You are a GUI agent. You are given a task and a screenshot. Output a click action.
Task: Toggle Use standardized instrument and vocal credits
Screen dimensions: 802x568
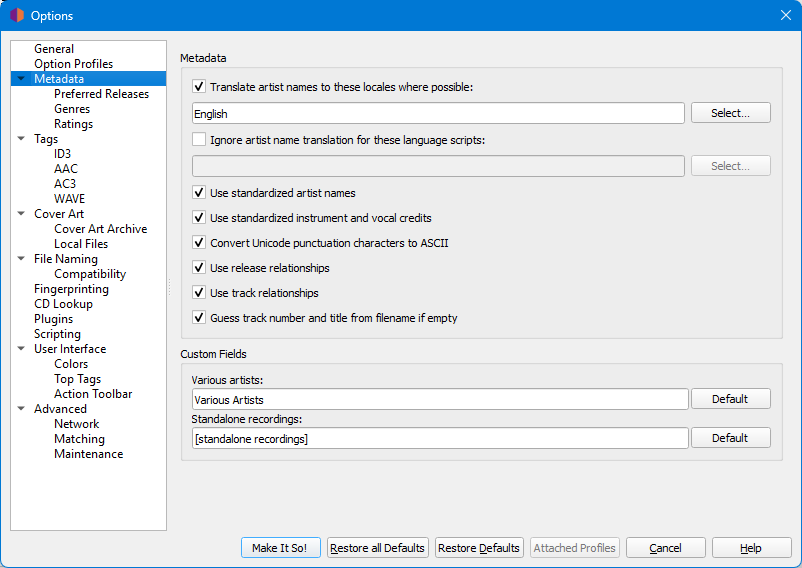point(199,218)
